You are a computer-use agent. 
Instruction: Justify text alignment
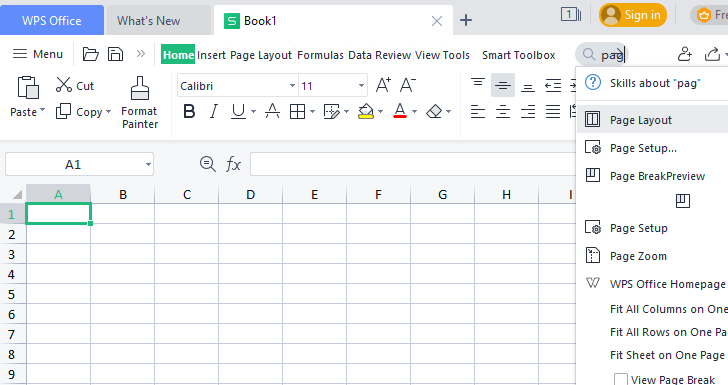553,111
